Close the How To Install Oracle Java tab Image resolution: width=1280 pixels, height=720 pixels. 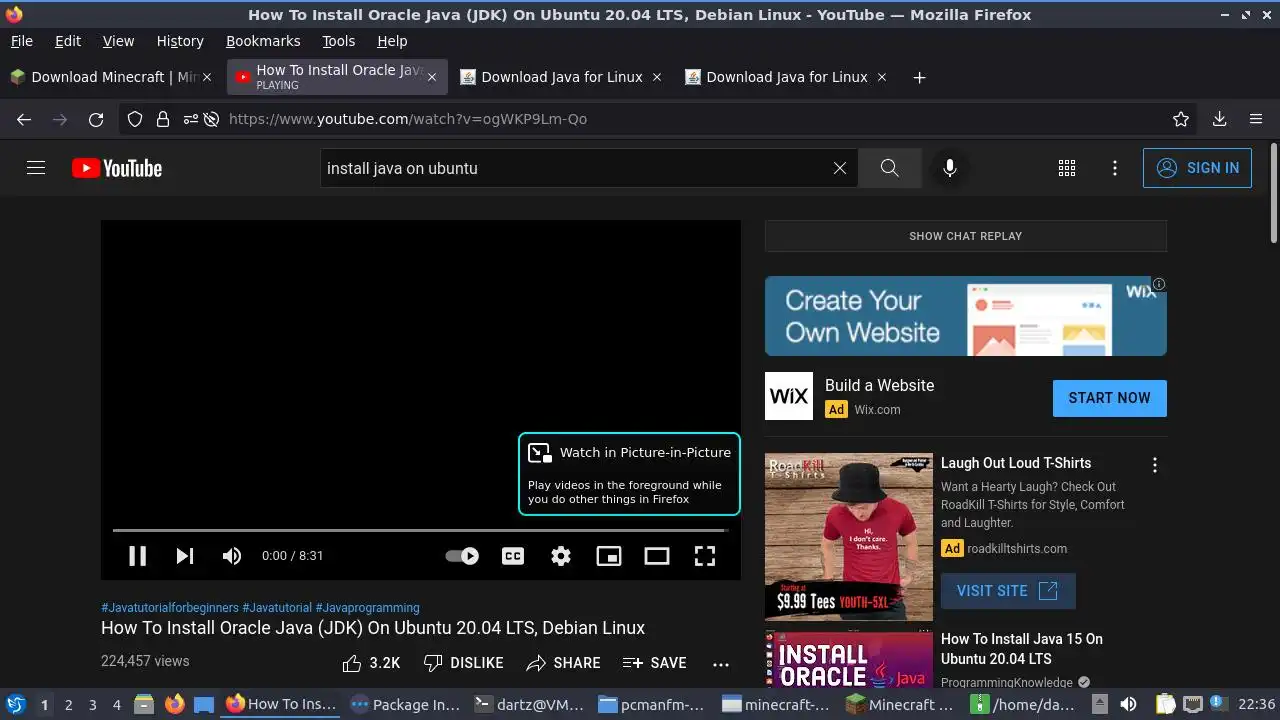[x=432, y=77]
